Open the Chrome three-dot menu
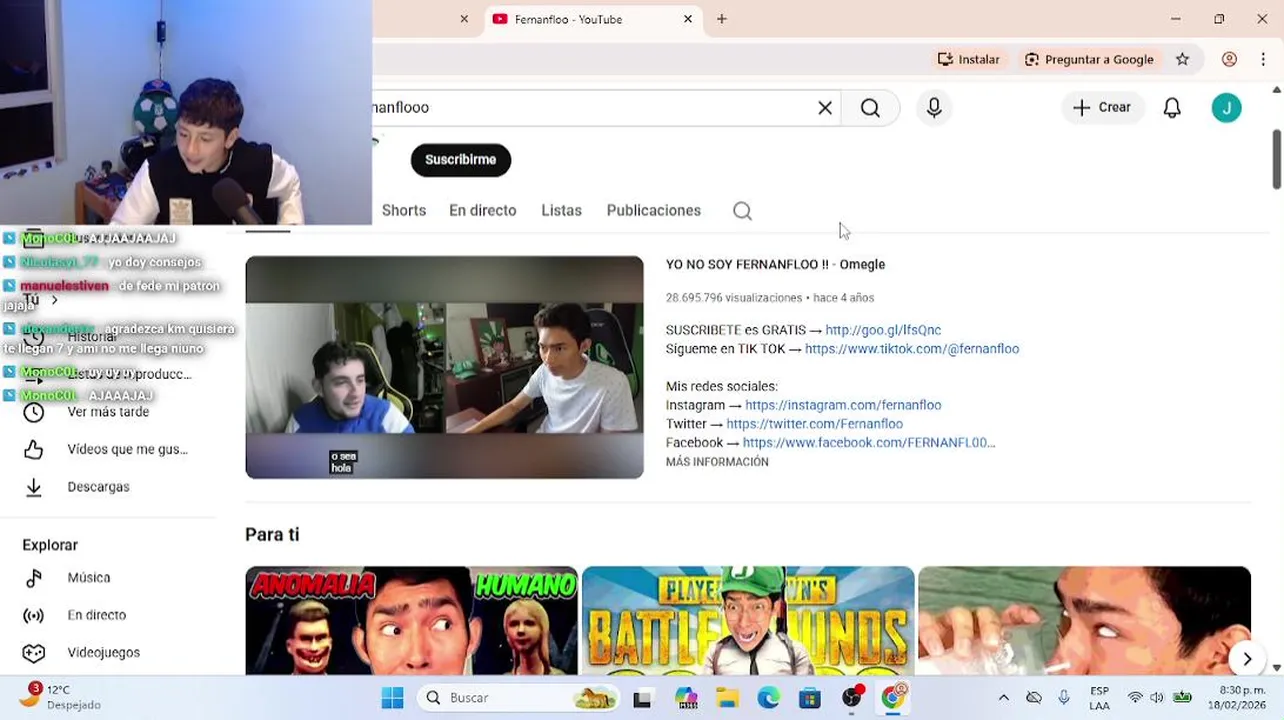Screen dimensions: 1284x720 (1265, 60)
